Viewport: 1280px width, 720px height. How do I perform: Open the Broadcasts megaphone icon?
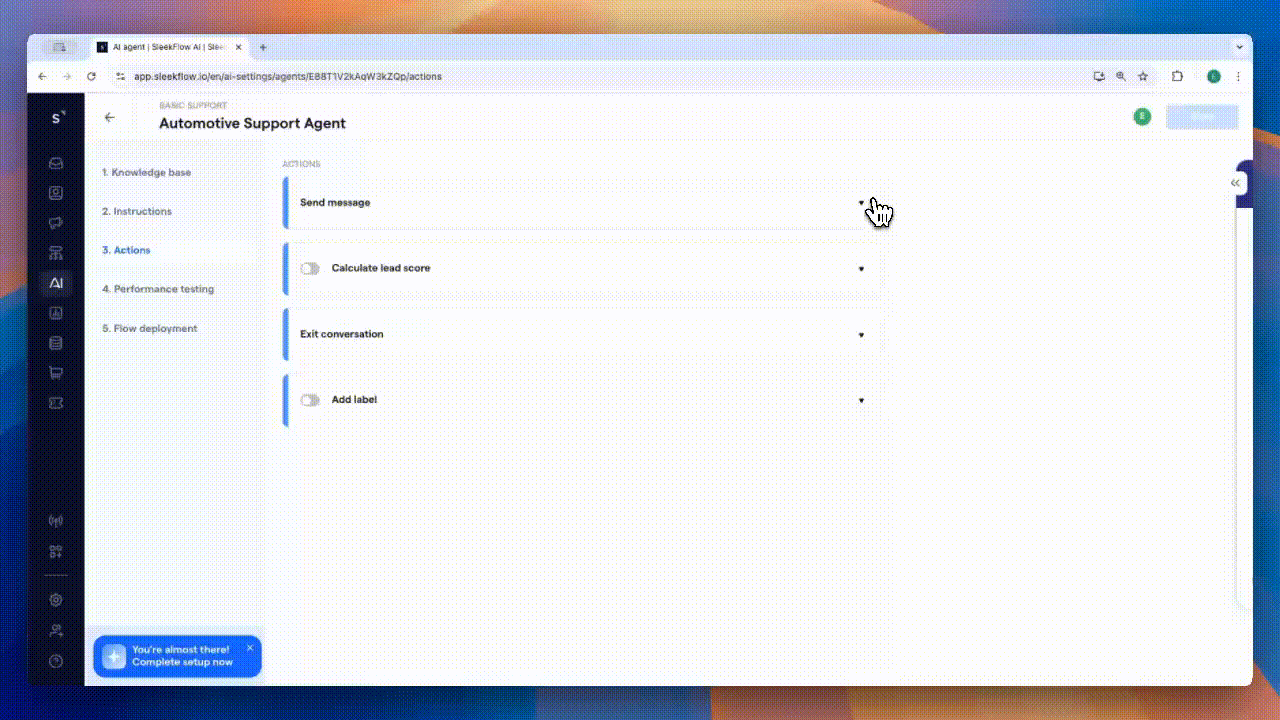(56, 223)
